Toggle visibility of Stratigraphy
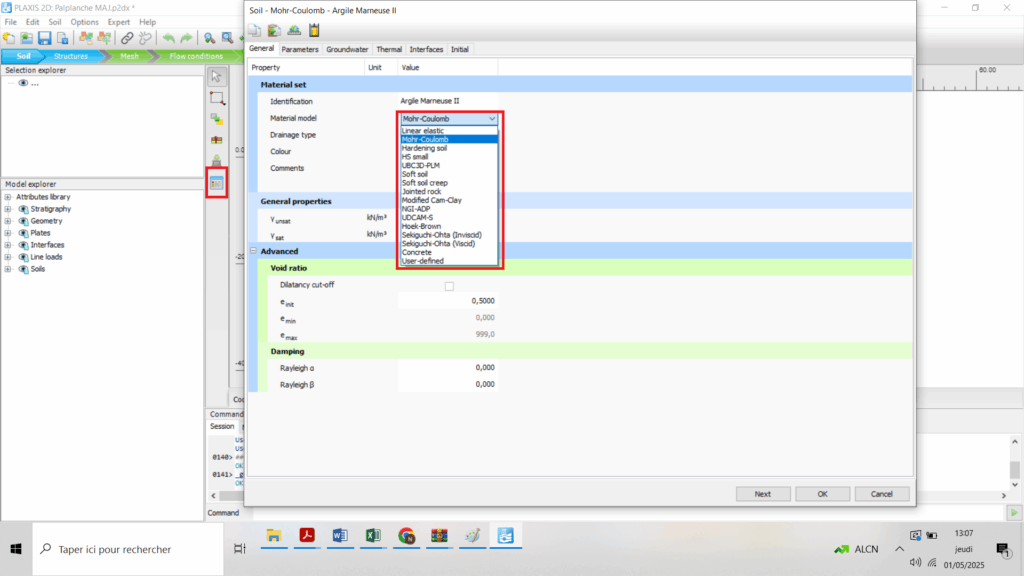Screen dimensions: 1024x576 tap(24, 209)
